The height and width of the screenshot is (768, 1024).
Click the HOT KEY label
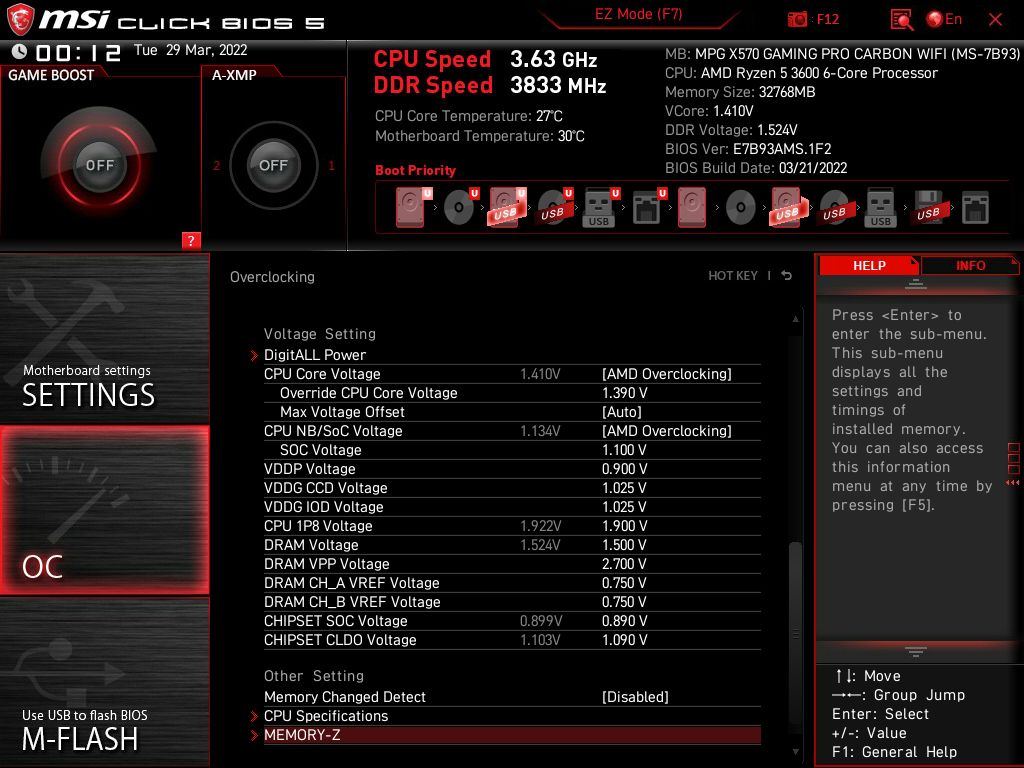pyautogui.click(x=733, y=276)
